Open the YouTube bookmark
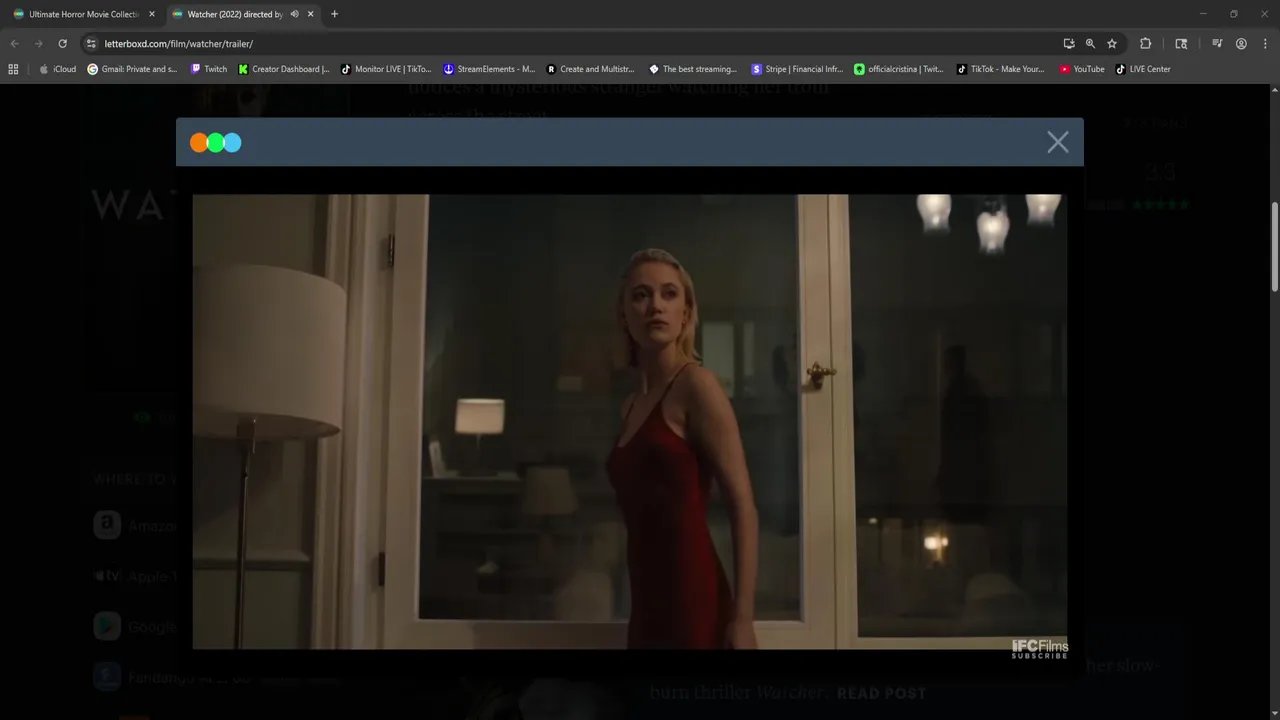This screenshot has height=720, width=1280. (1082, 69)
